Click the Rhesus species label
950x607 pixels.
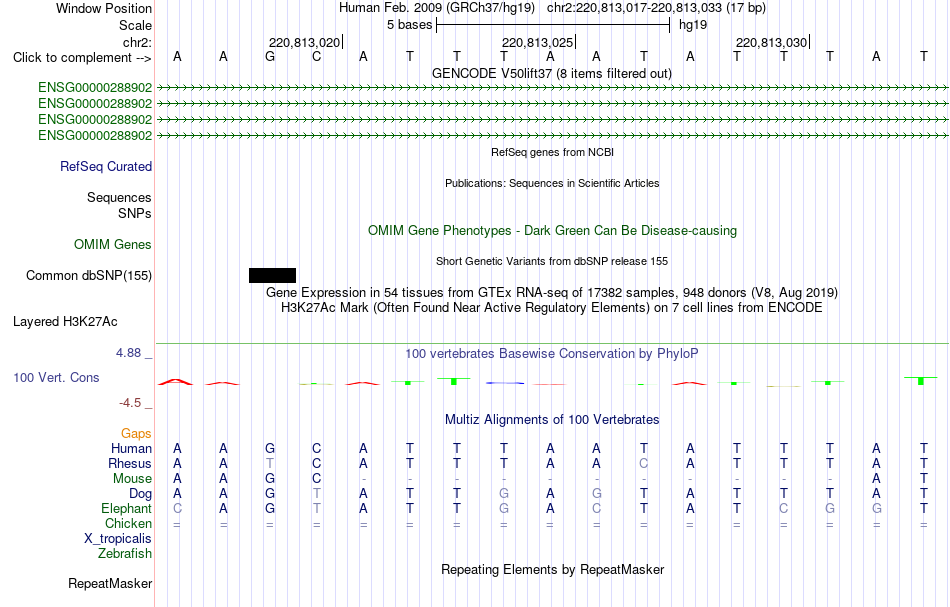click(x=130, y=463)
